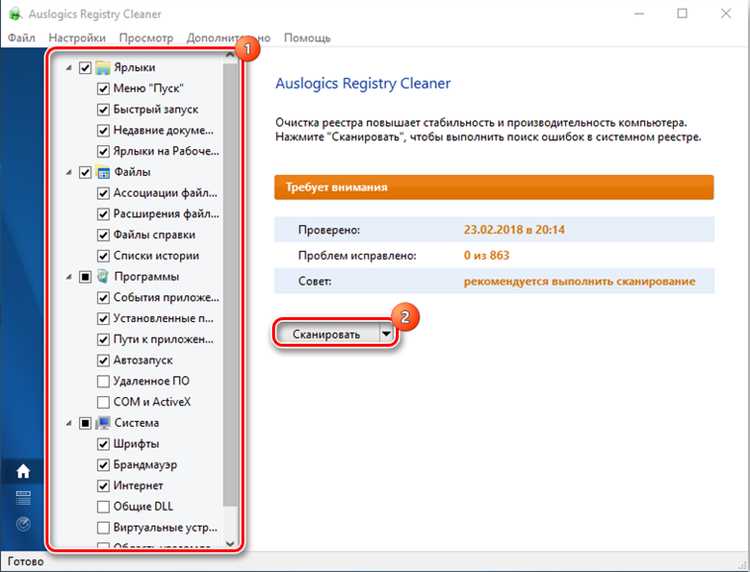Uncheck Ассоциации файл... checkbox
This screenshot has width=750, height=572.
[x=103, y=193]
